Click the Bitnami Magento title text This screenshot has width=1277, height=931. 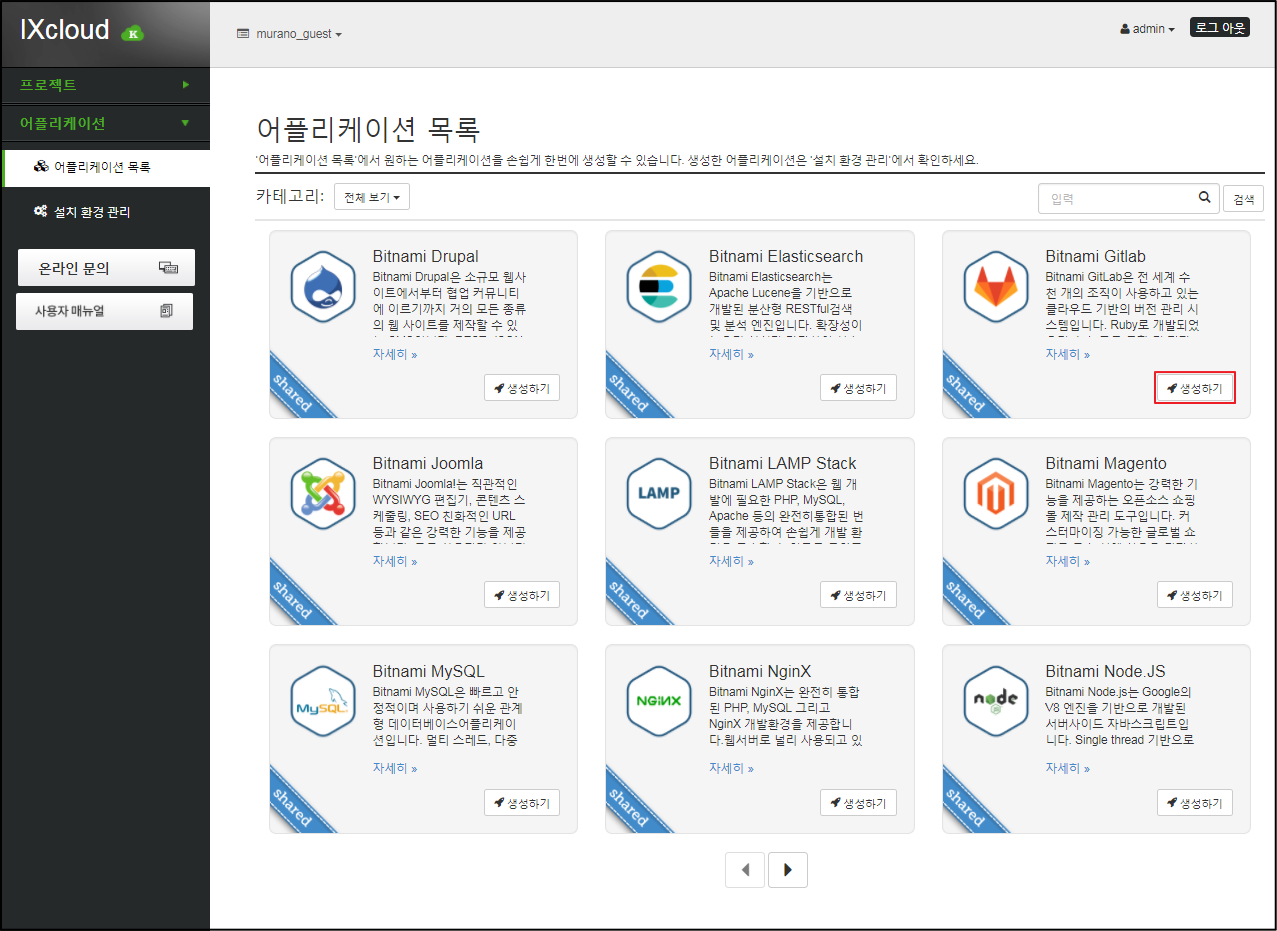pos(1106,463)
